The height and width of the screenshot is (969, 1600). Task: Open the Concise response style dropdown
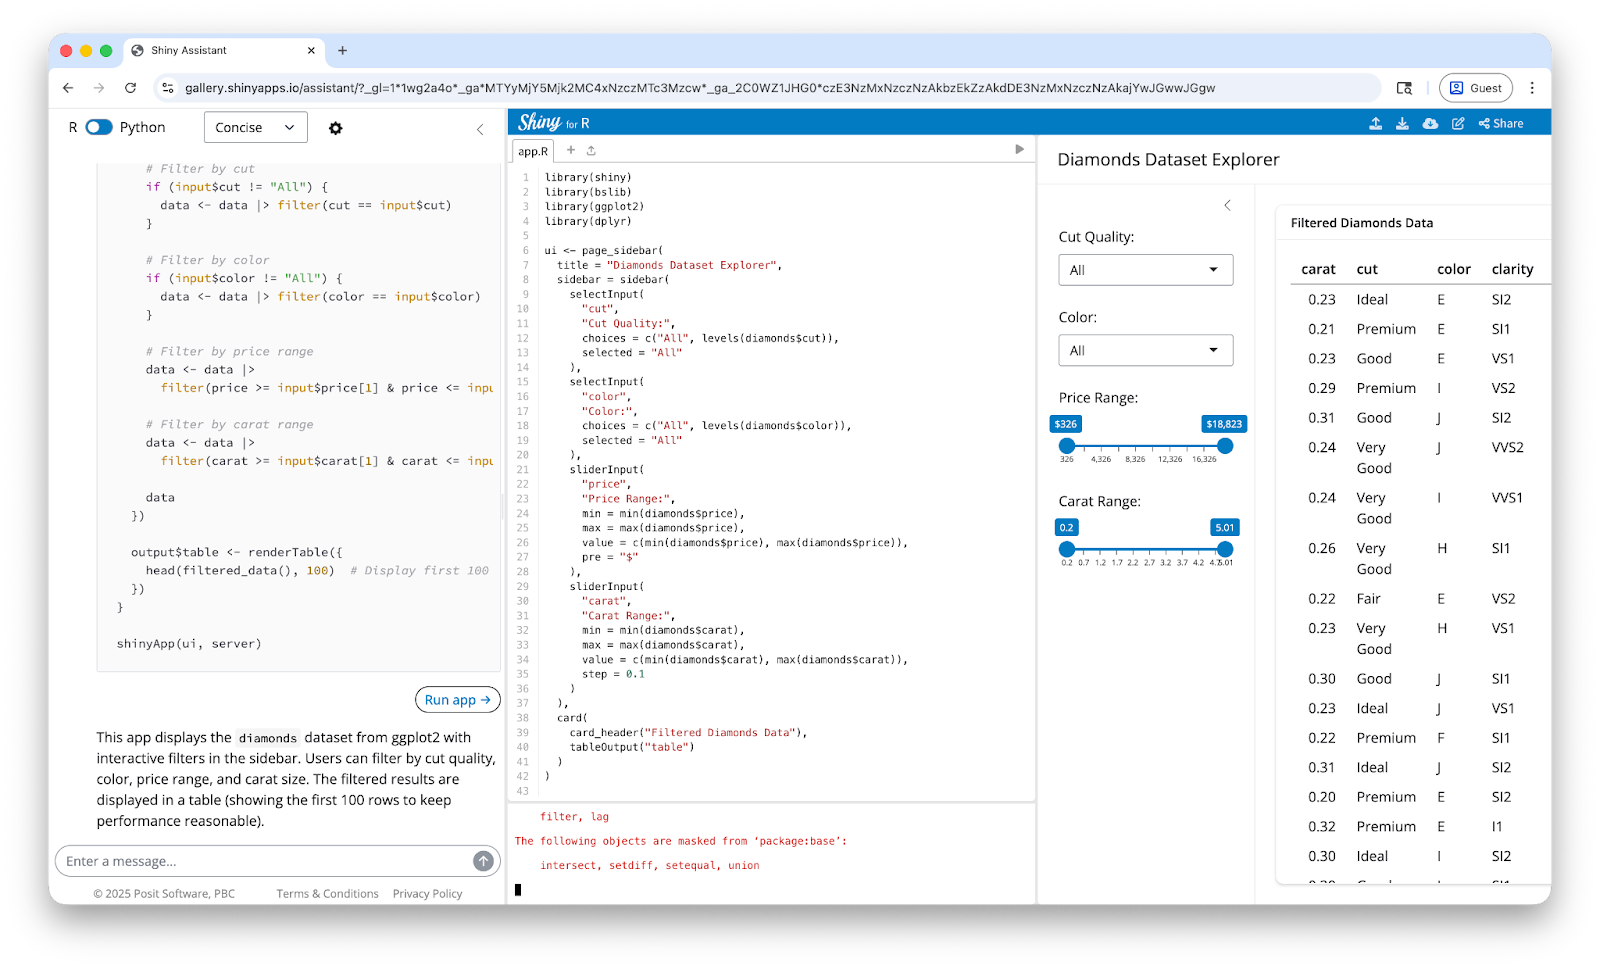(x=255, y=127)
